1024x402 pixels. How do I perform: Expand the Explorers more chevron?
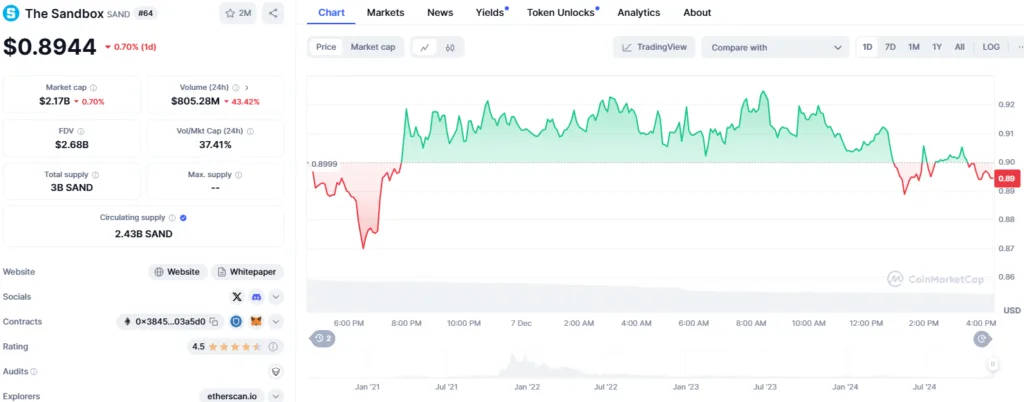[276, 396]
